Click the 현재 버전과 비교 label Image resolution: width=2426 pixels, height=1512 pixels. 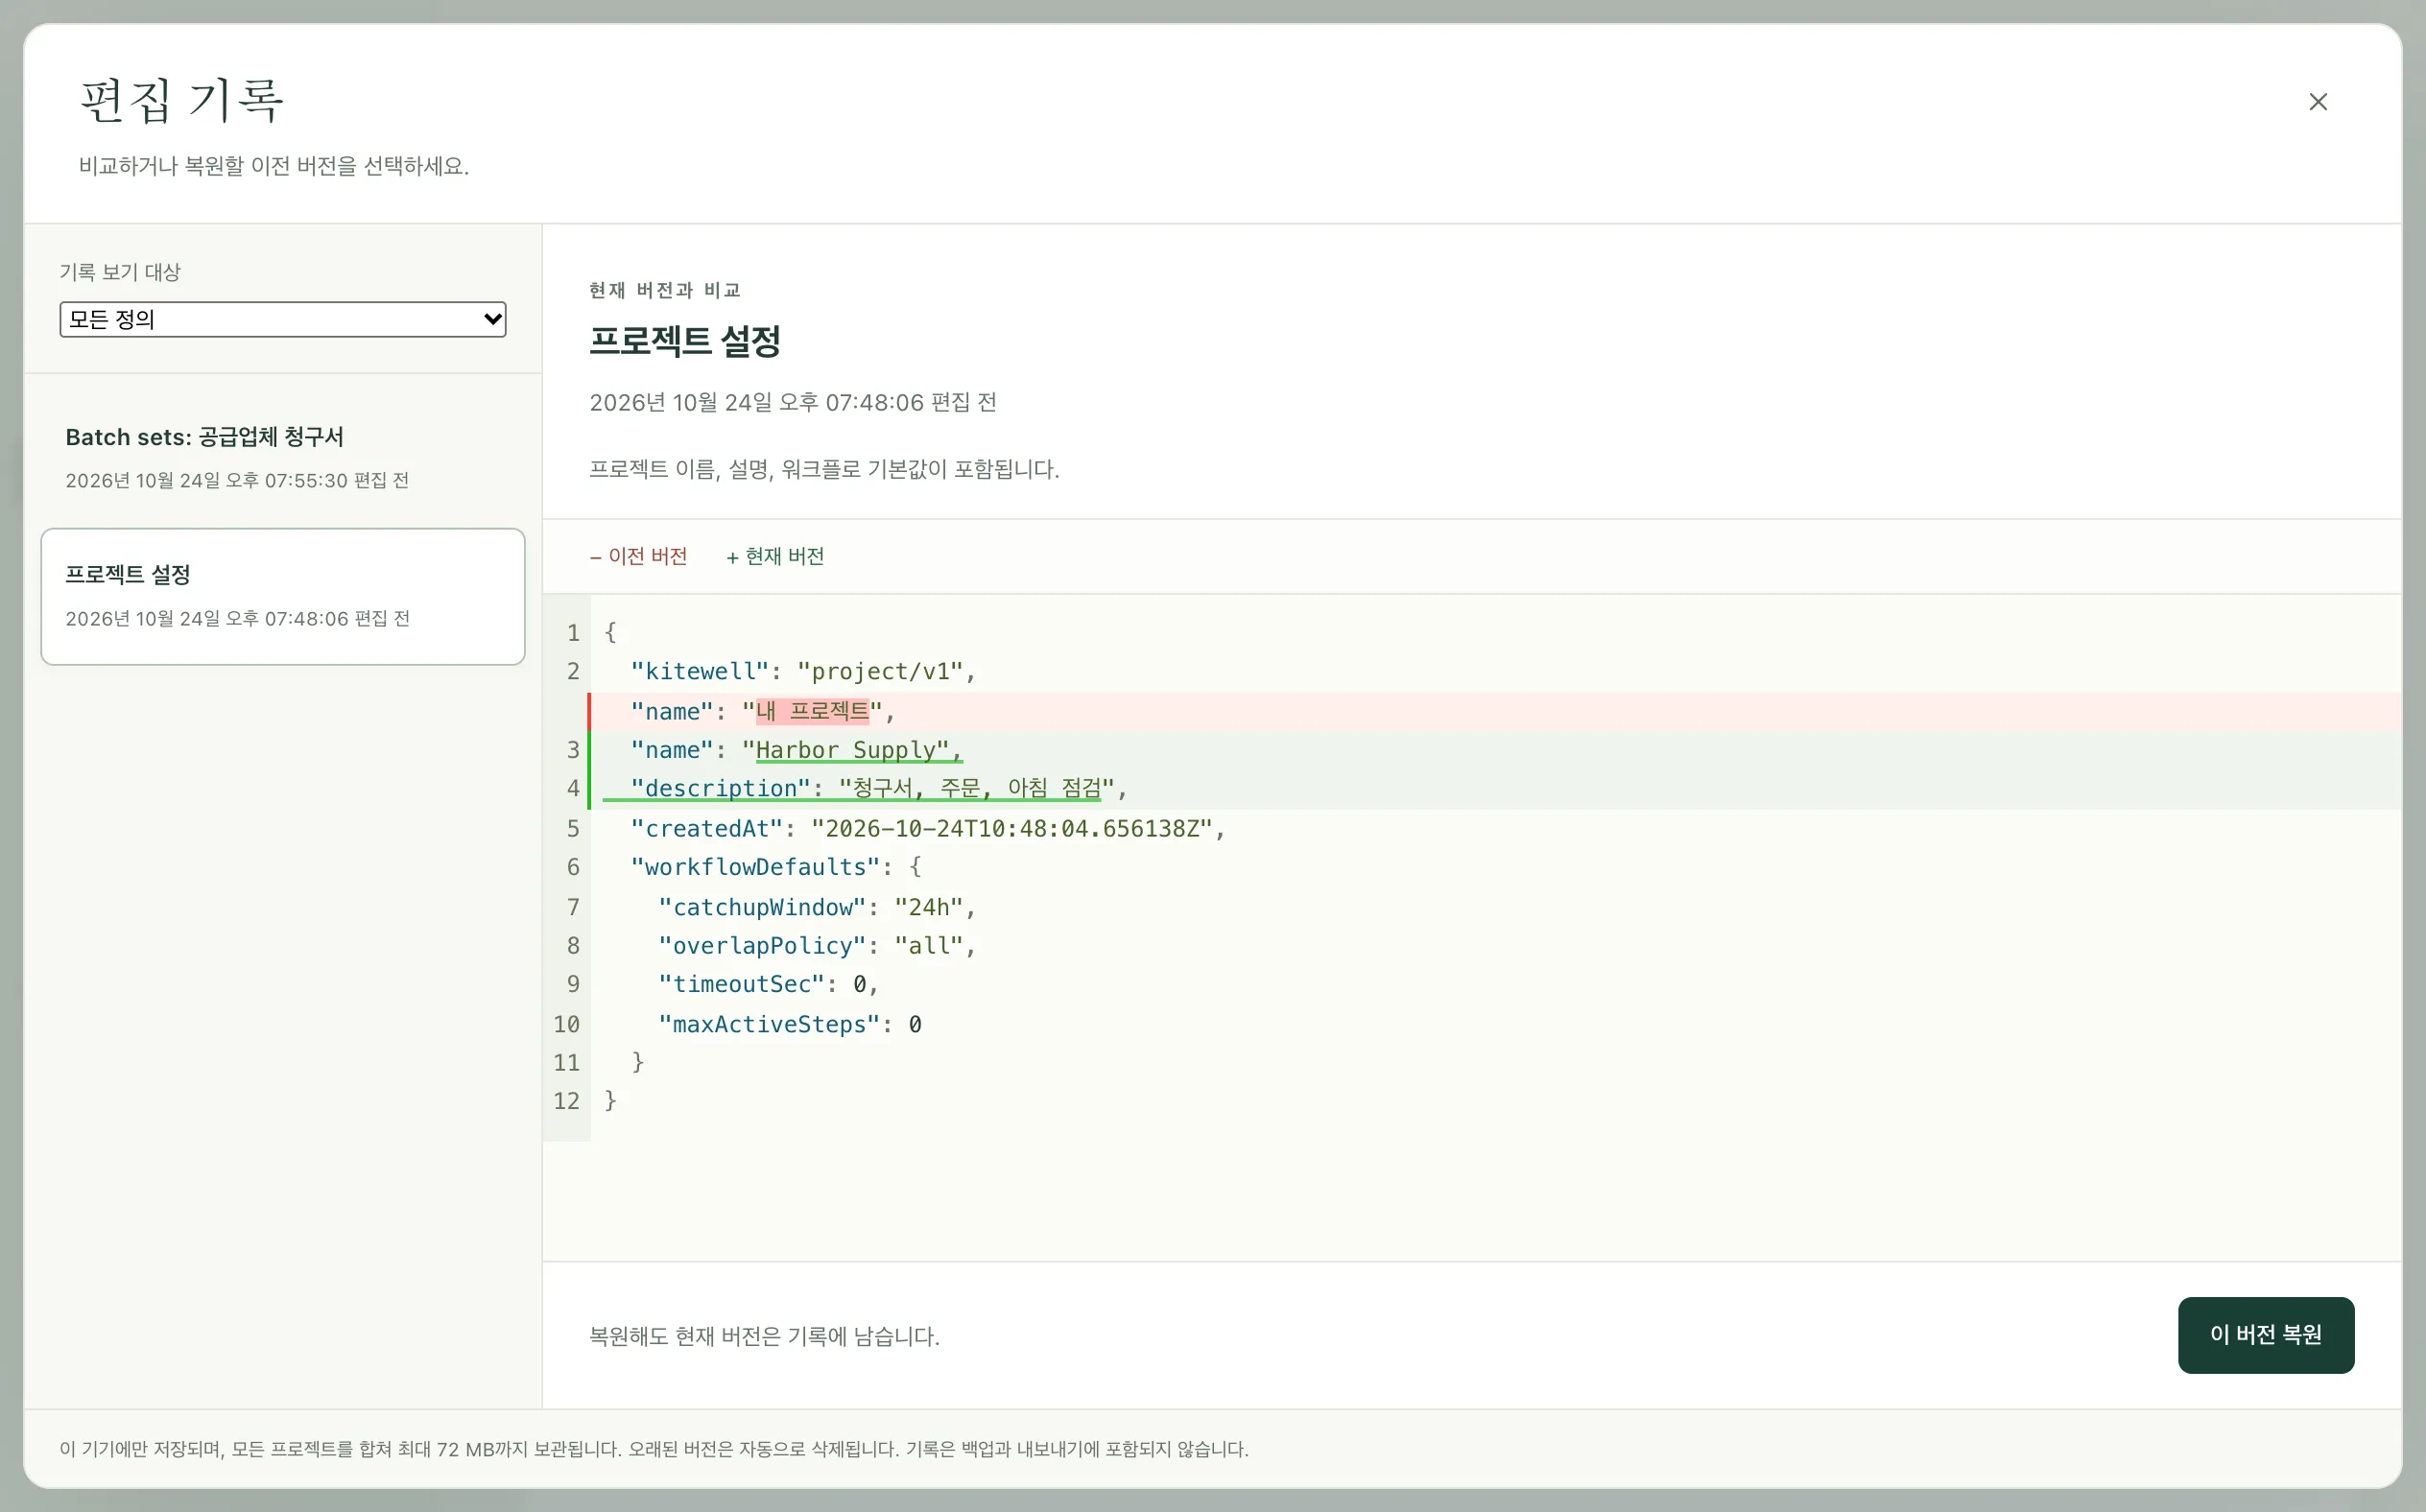[x=665, y=290]
